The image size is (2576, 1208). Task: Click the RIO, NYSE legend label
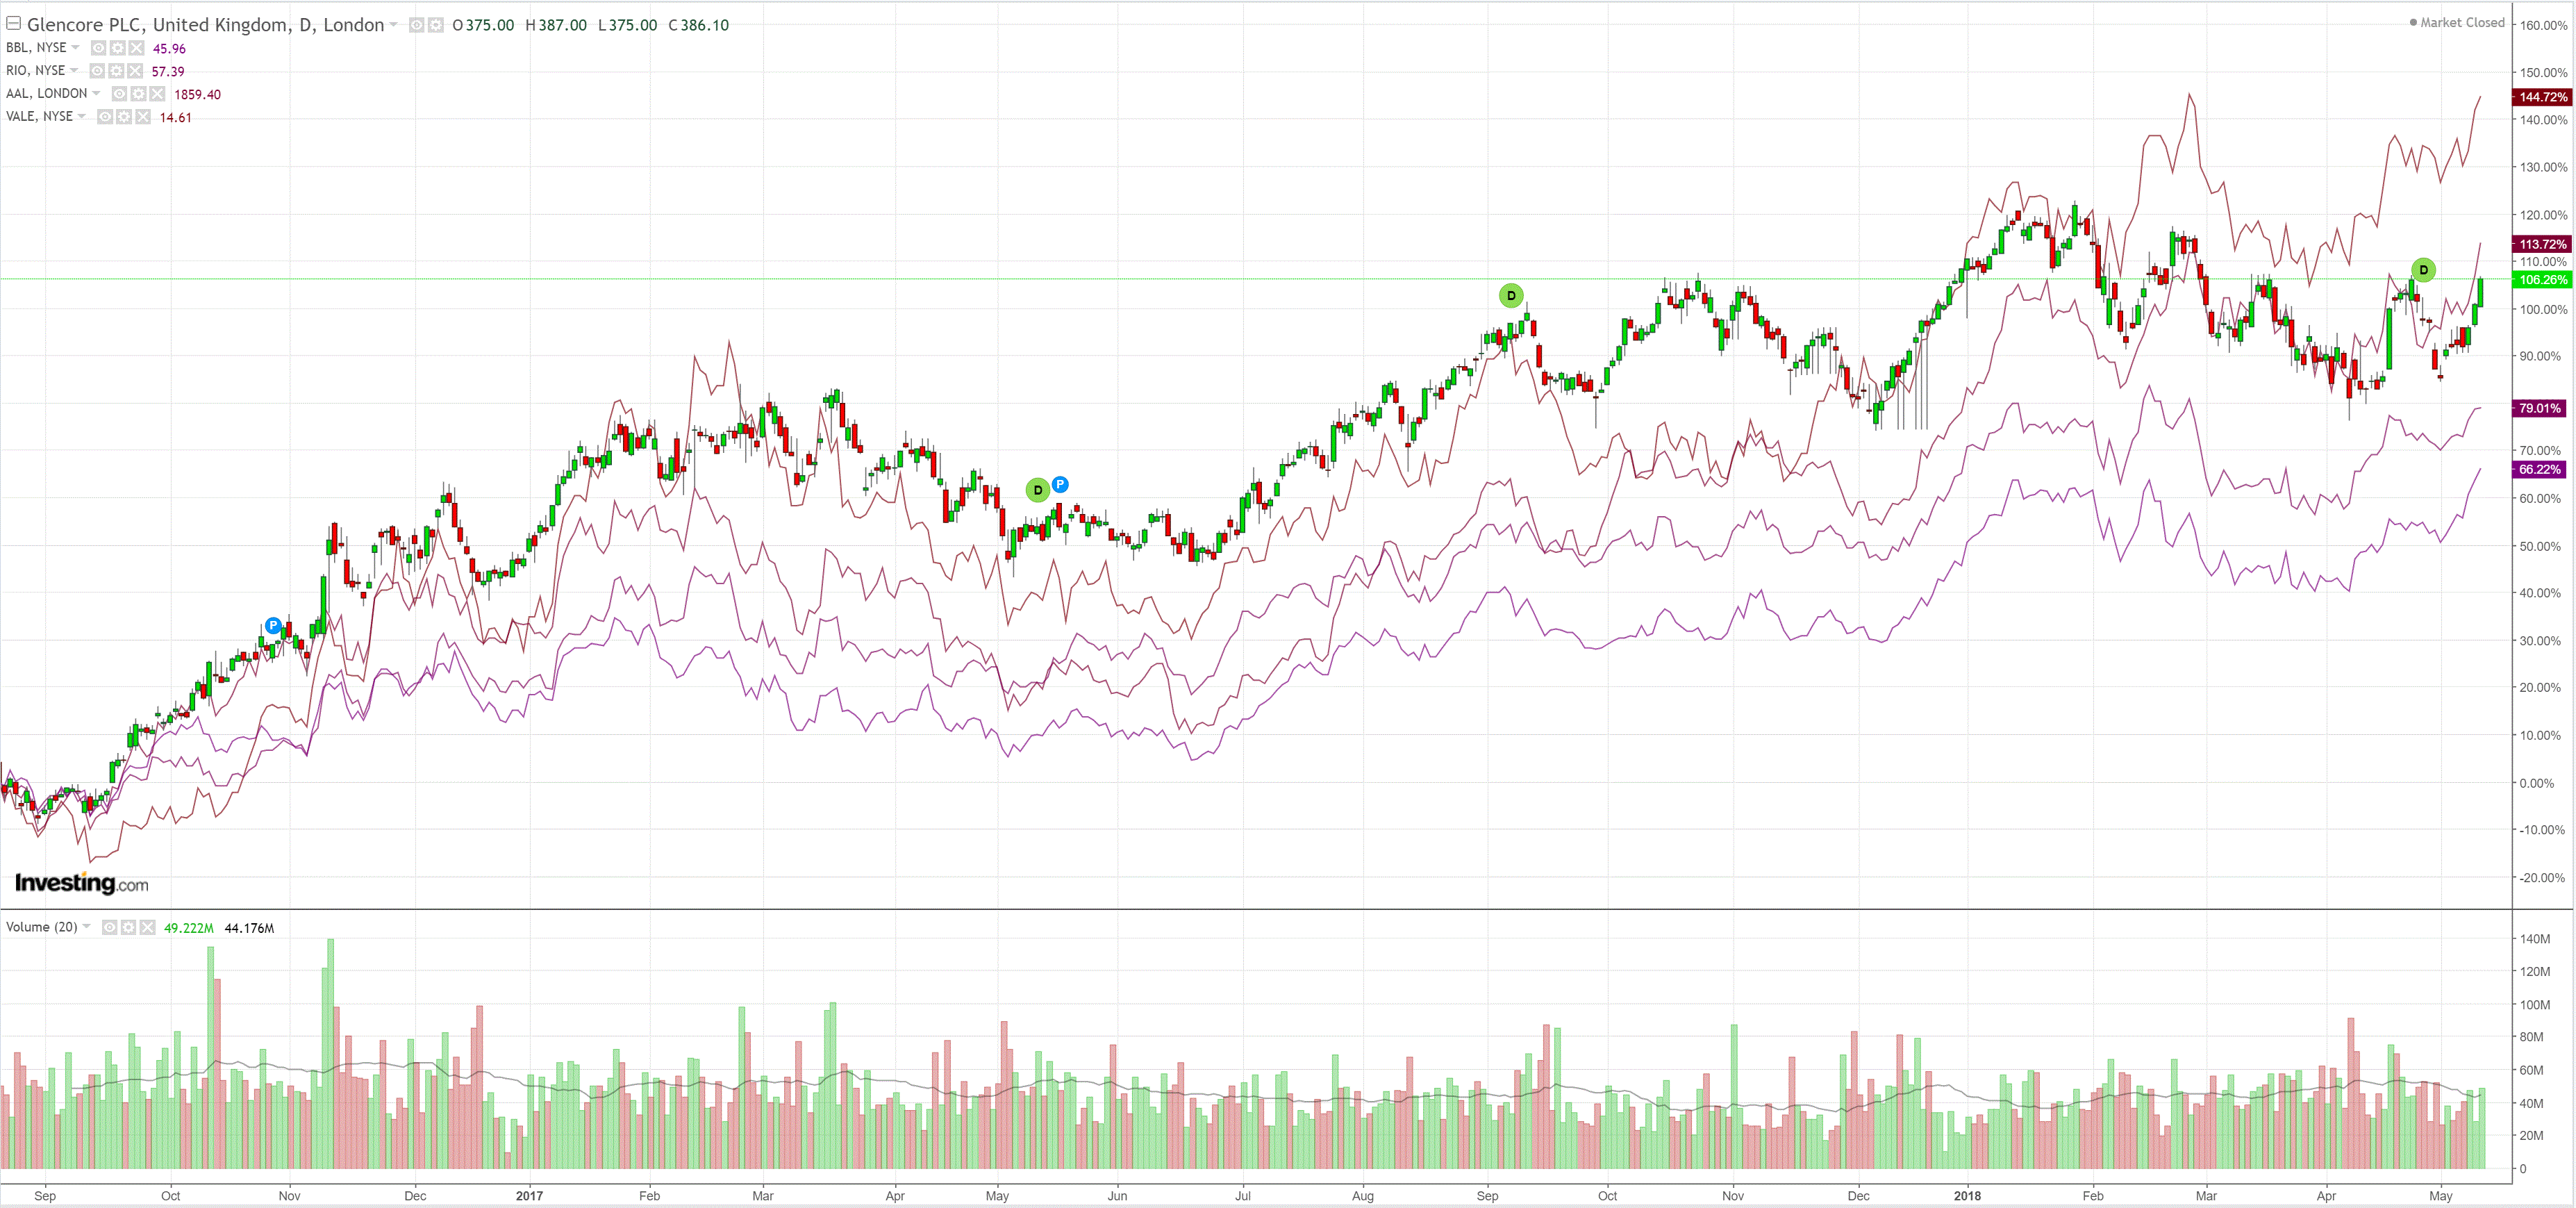point(35,71)
